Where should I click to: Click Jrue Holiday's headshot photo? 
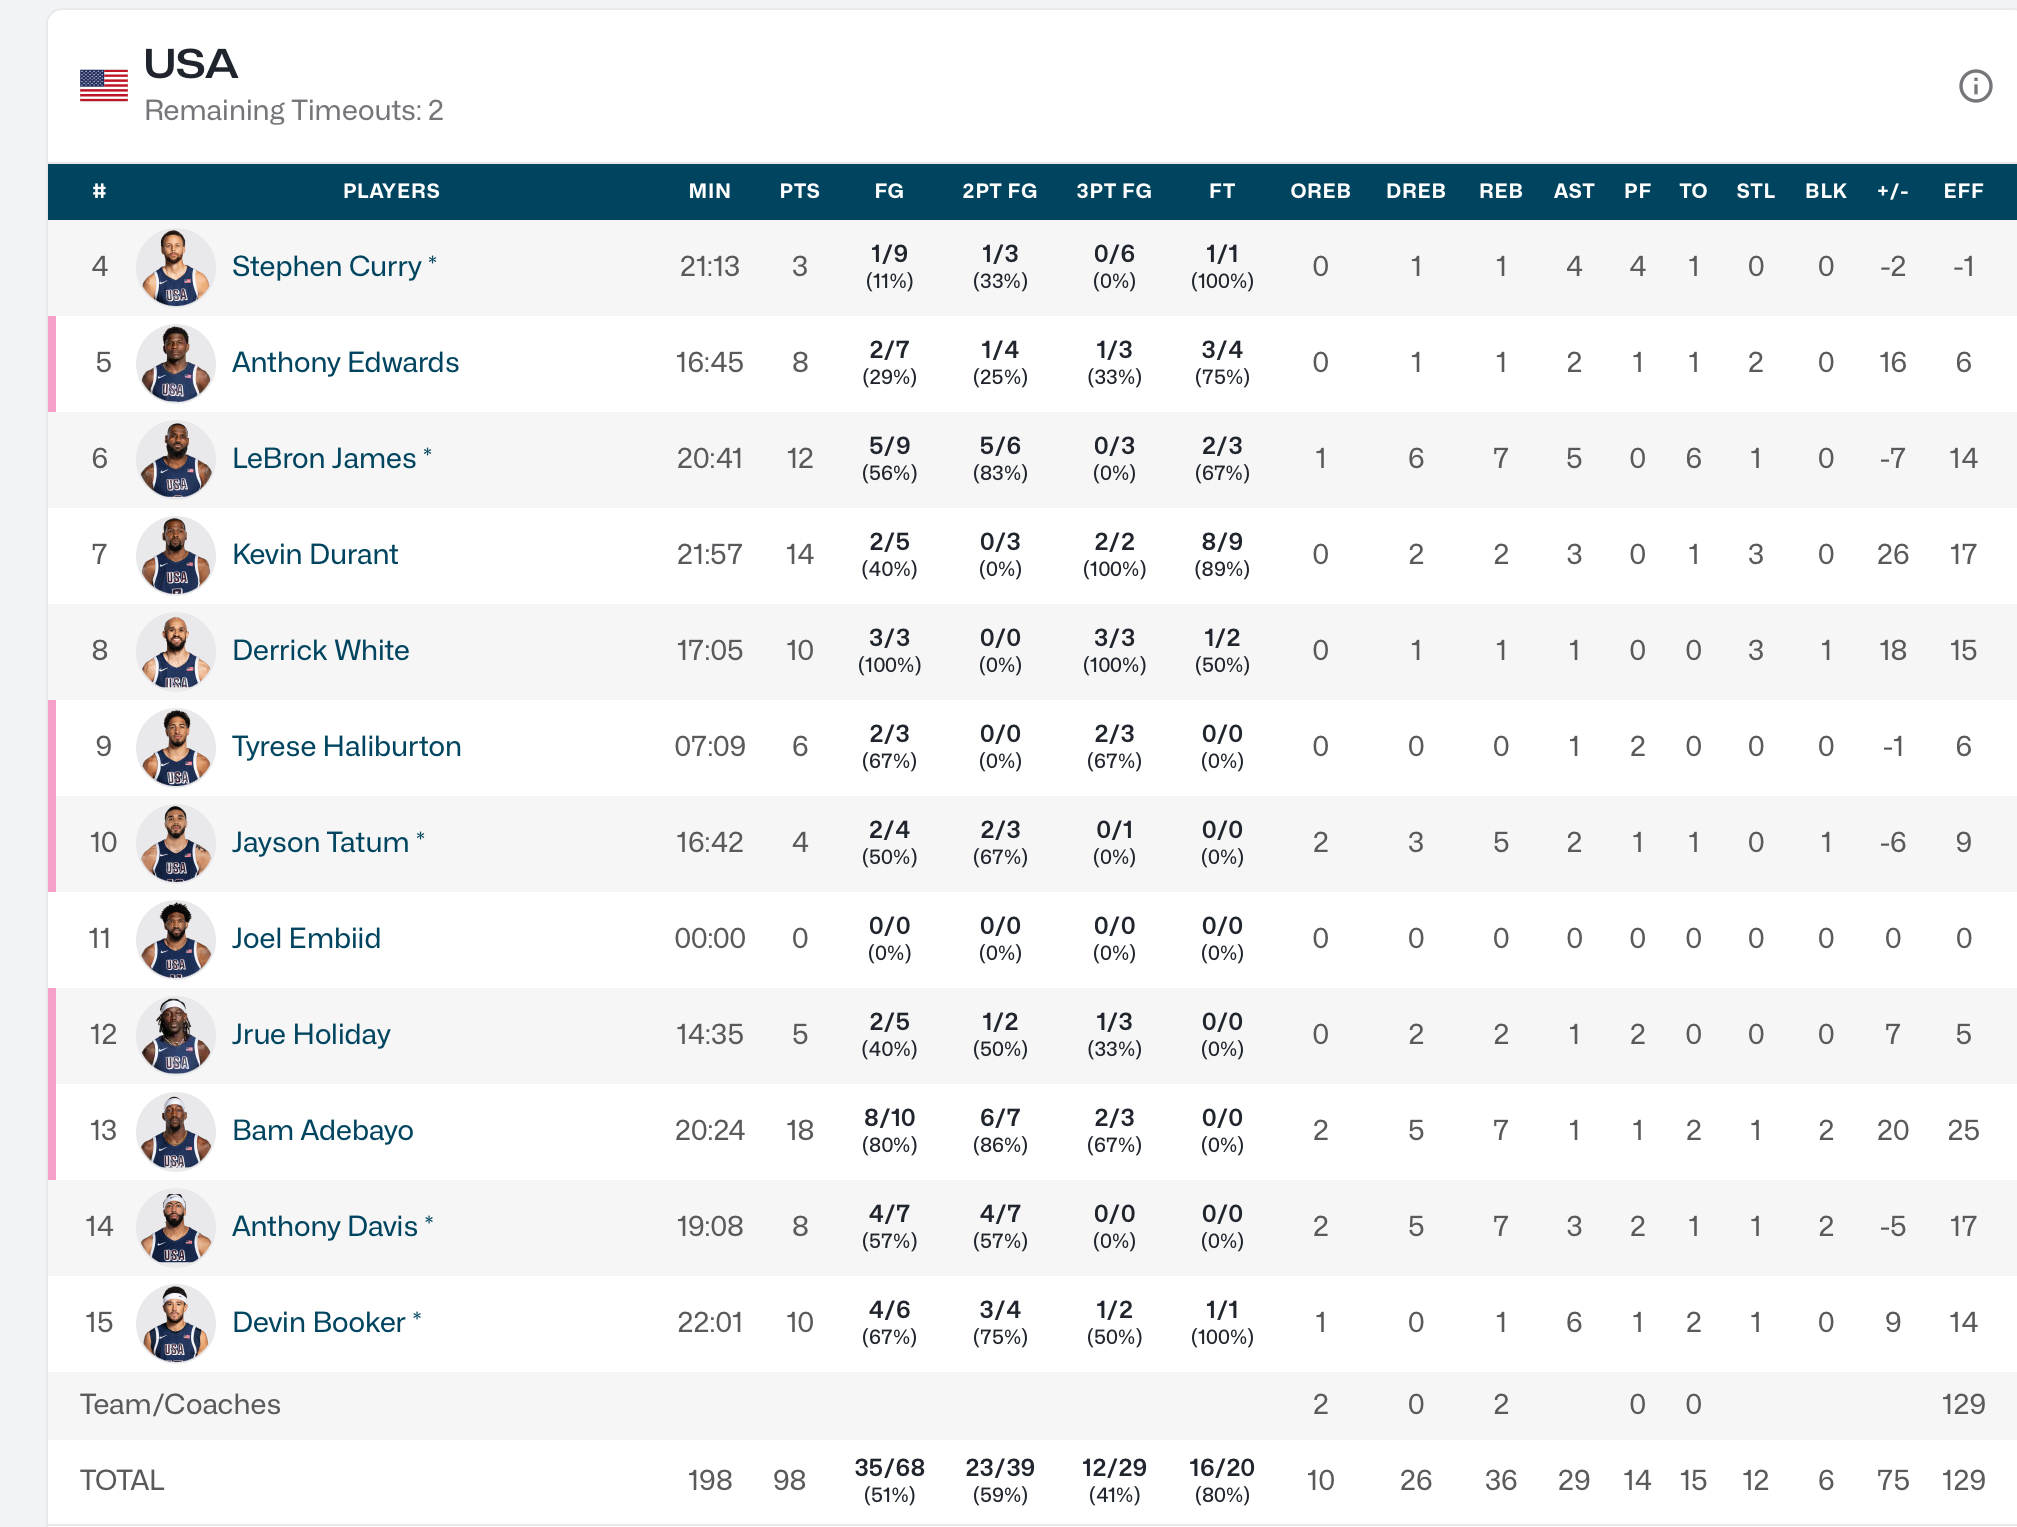point(176,1035)
